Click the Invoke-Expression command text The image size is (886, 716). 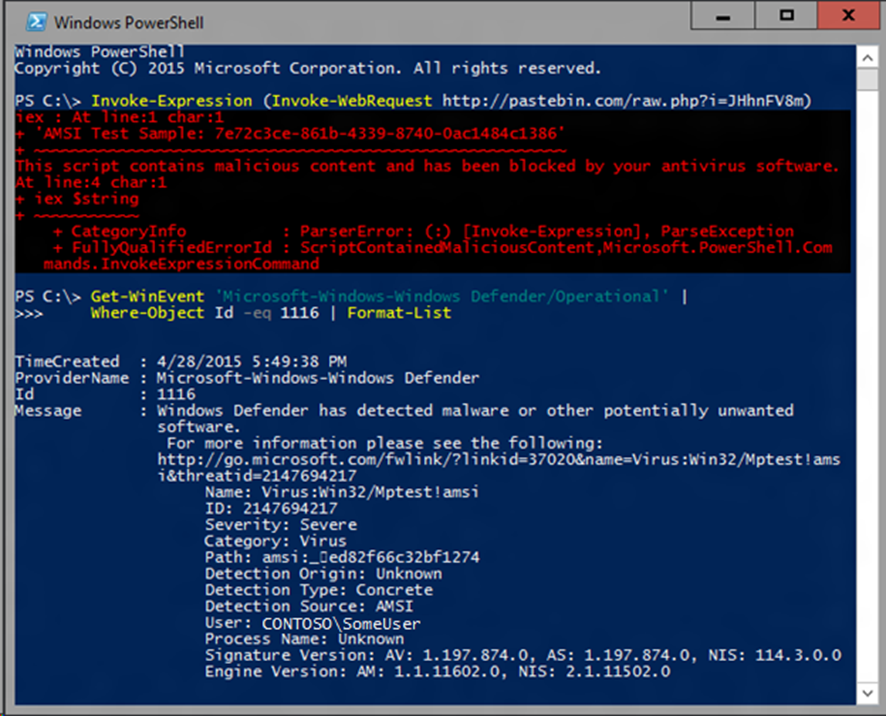click(x=172, y=100)
